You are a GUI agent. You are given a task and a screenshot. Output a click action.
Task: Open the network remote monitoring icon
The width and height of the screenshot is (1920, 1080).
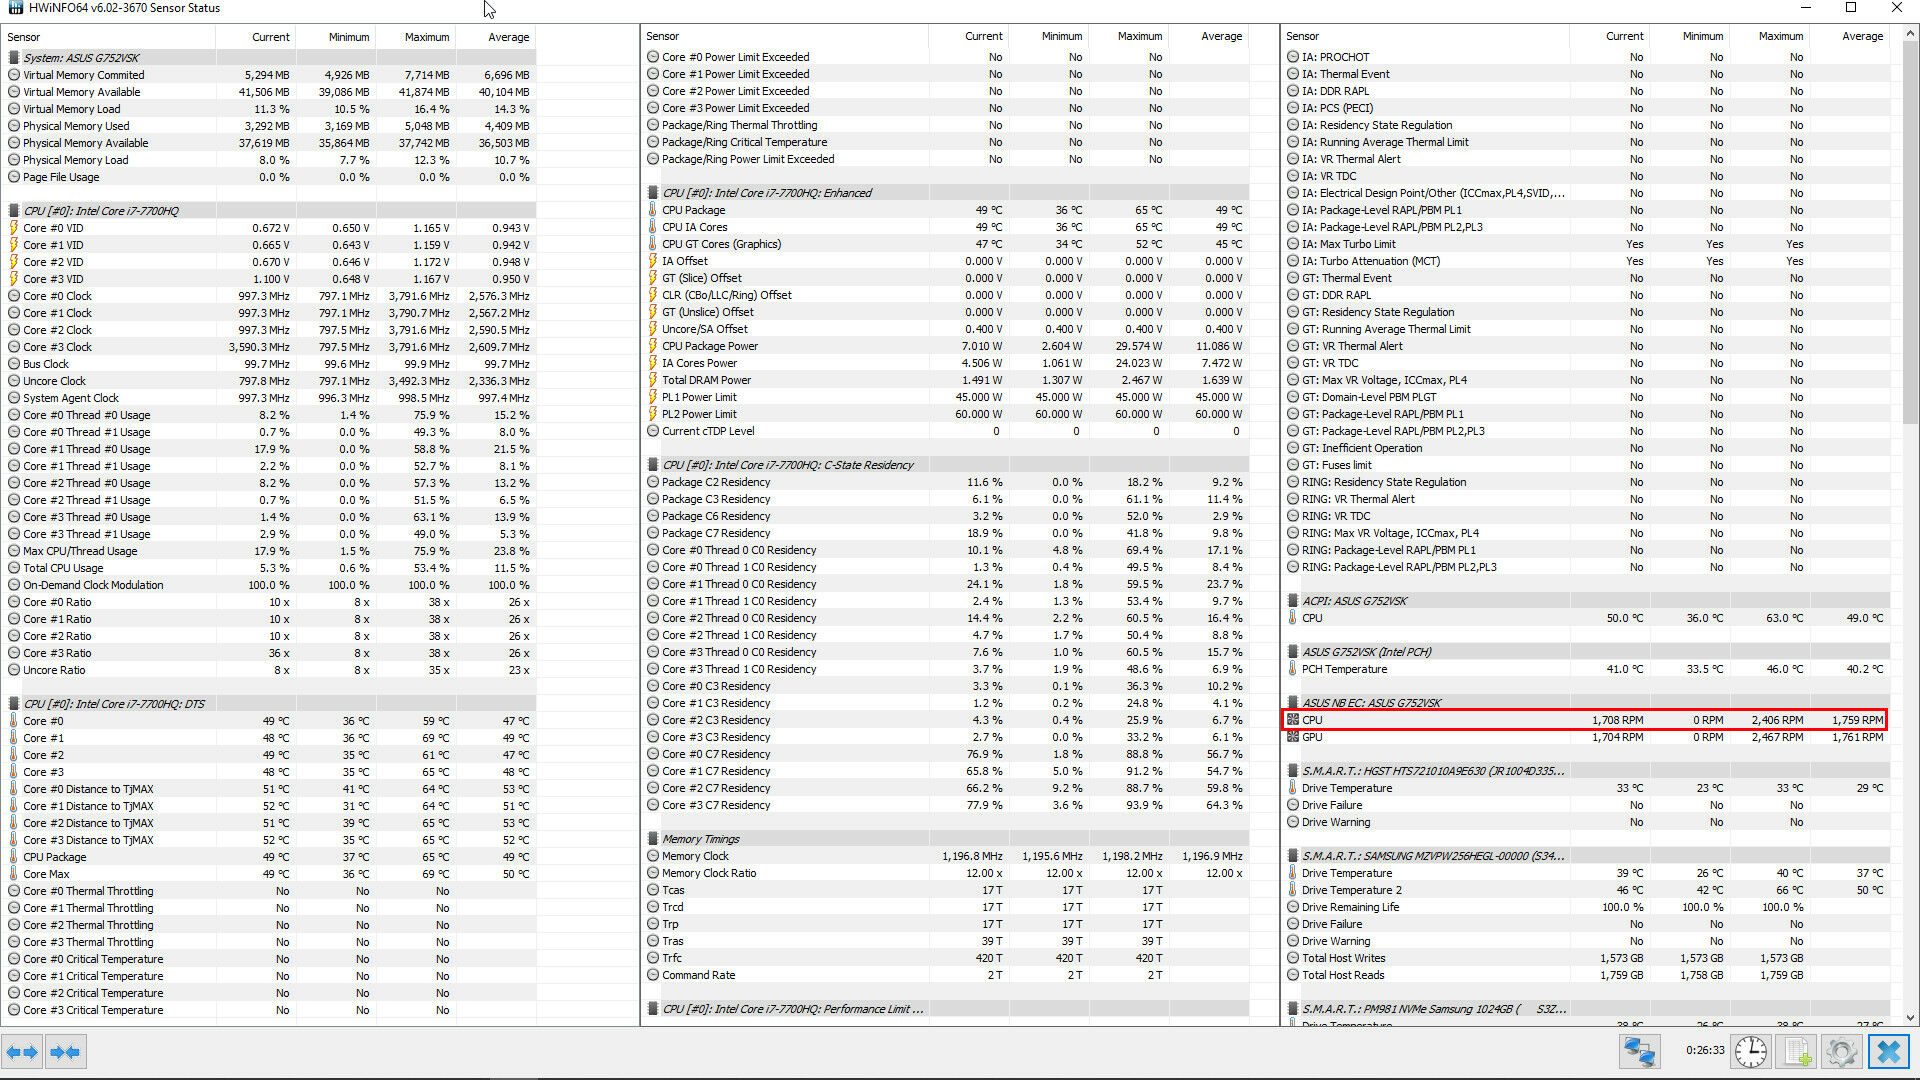1640,1052
